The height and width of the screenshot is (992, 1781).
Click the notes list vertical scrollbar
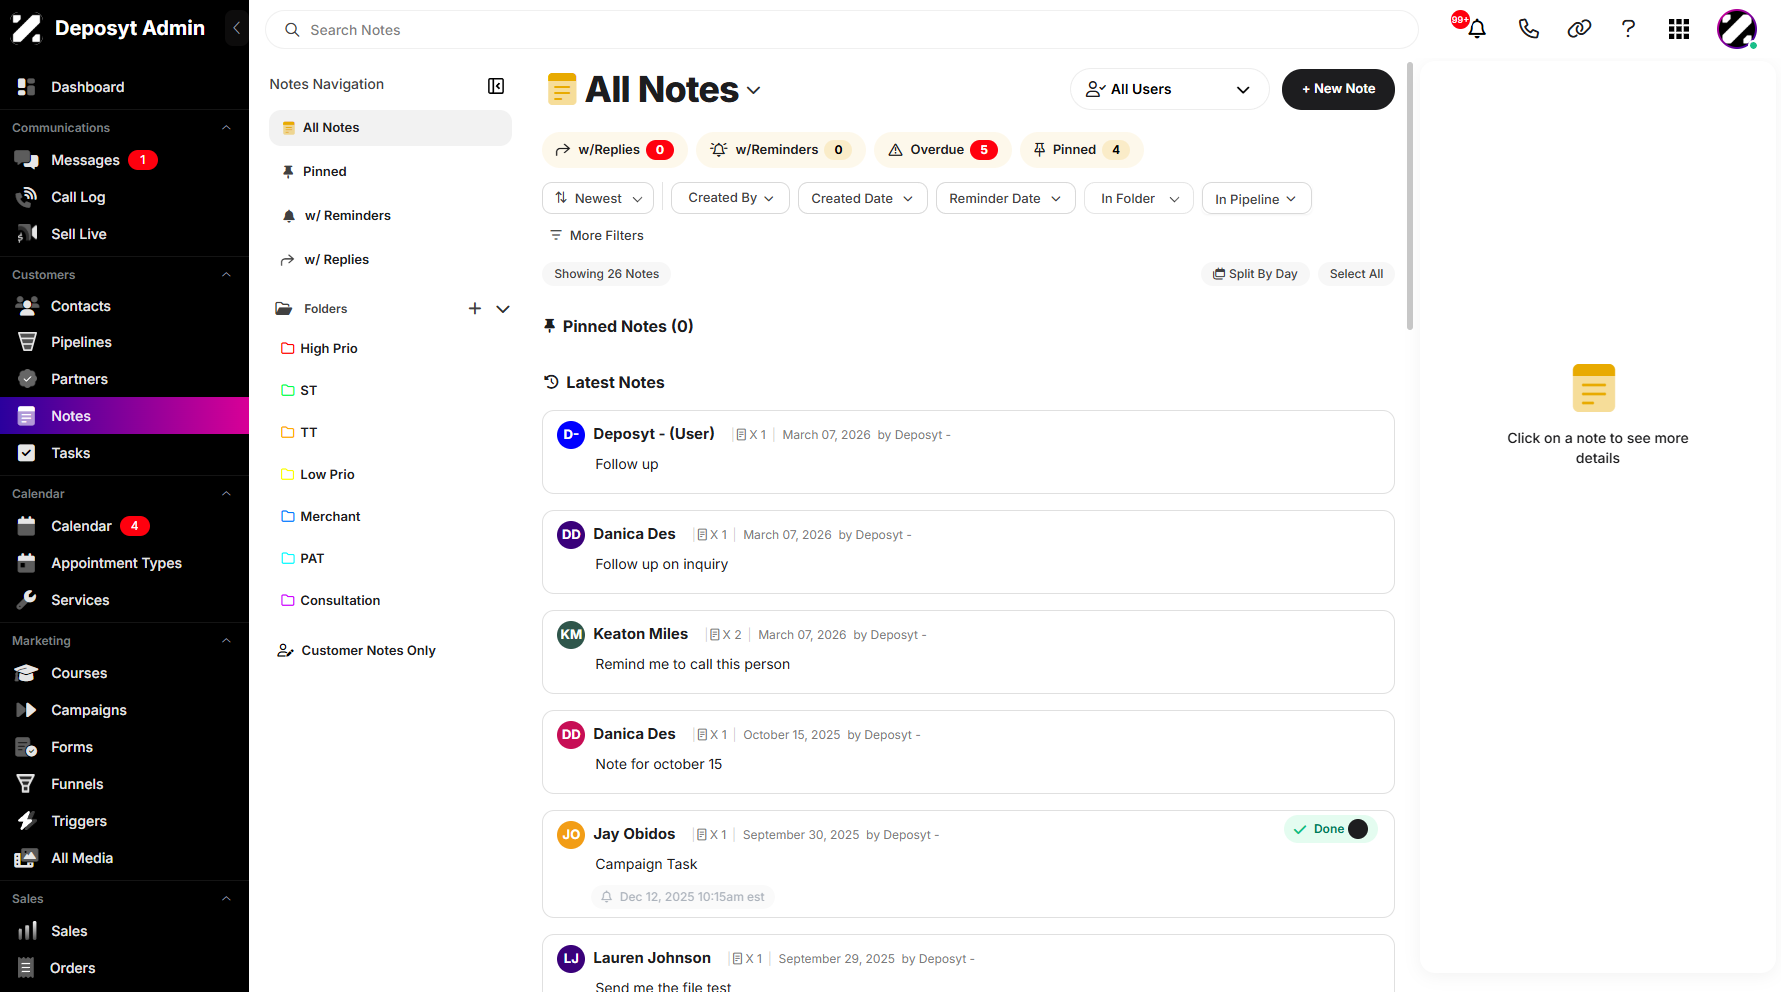click(1410, 196)
